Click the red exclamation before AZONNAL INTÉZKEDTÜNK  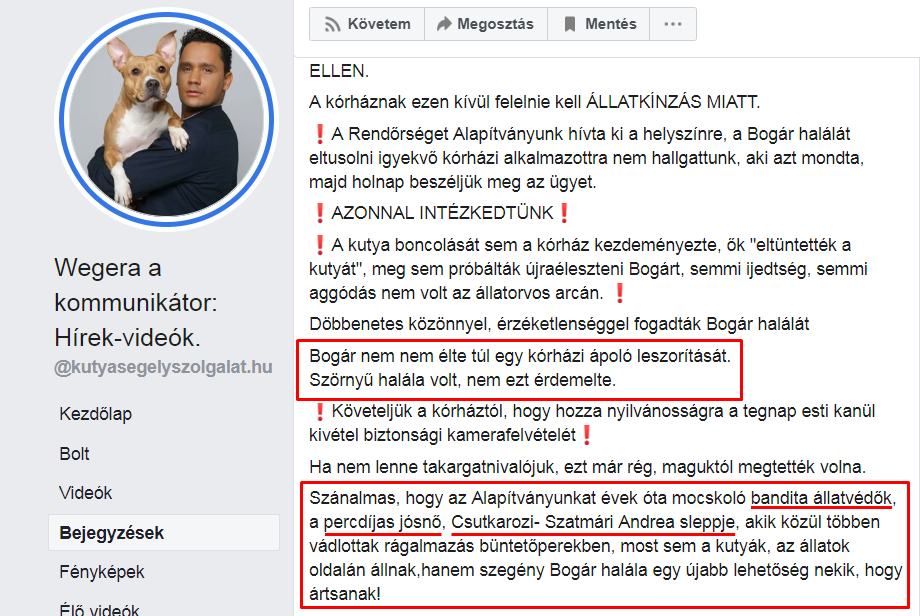[x=320, y=213]
